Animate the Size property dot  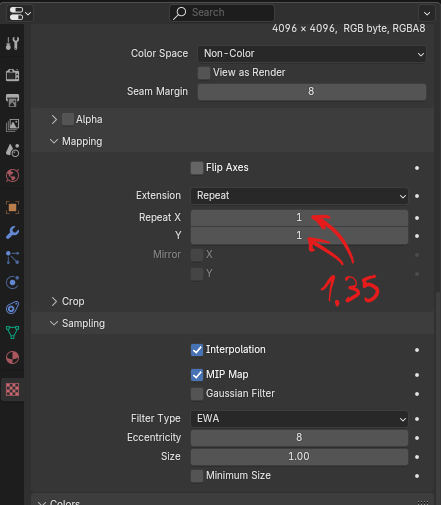tap(417, 457)
